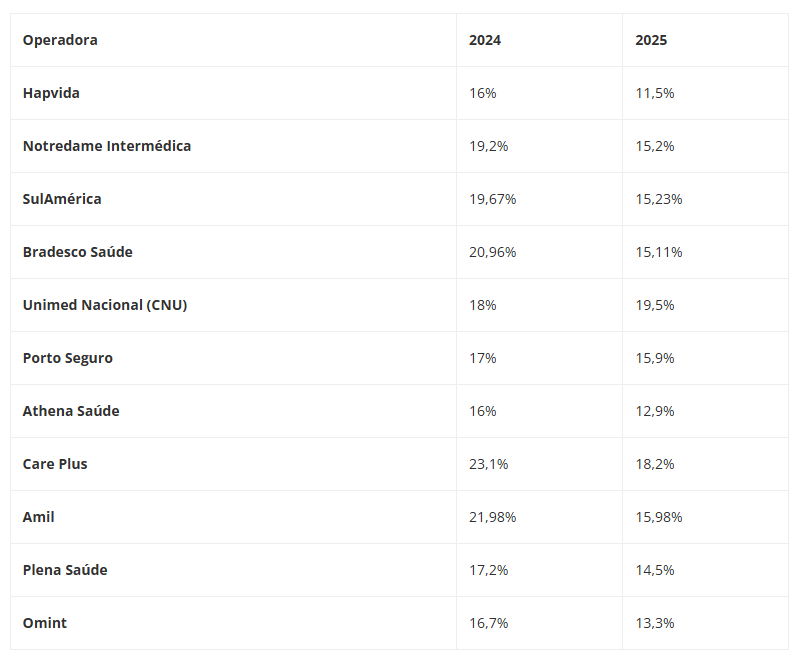The width and height of the screenshot is (803, 659).
Task: Click the Porto Seguro row label
Action: 68,358
